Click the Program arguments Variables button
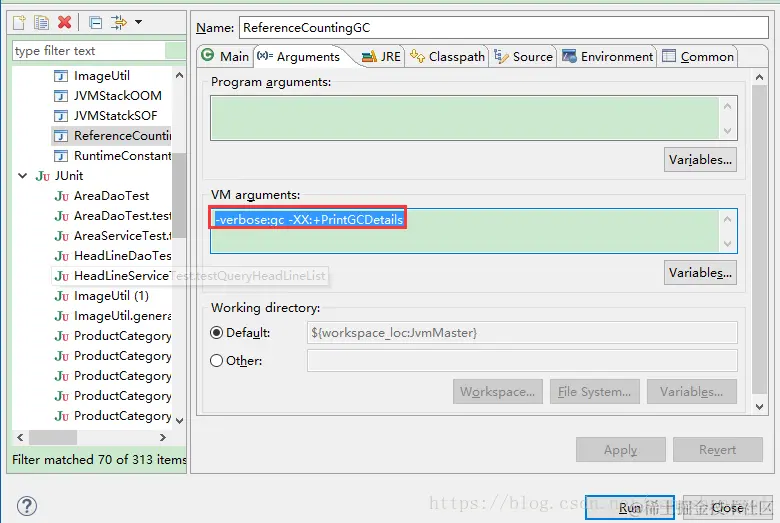Image resolution: width=780 pixels, height=523 pixels. (x=700, y=160)
